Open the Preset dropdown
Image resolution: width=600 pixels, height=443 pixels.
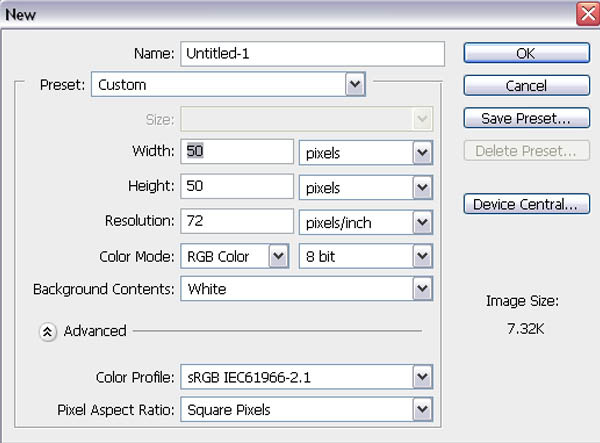pos(354,85)
